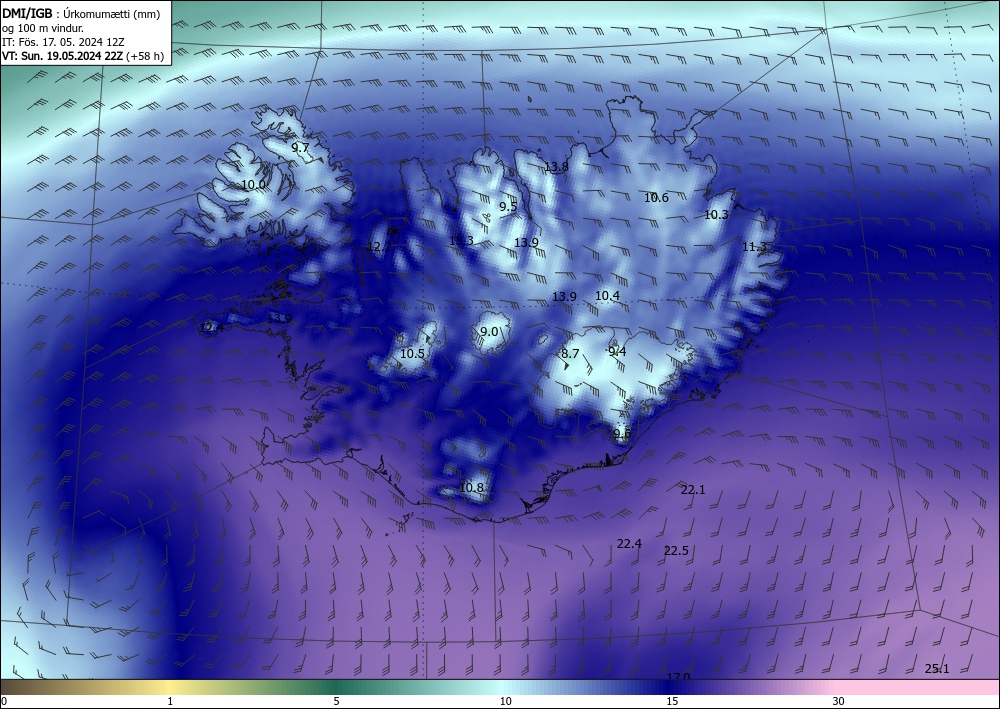Click the 10.0 precipitable water value
Screen dimensions: 1000x709
click(x=253, y=184)
